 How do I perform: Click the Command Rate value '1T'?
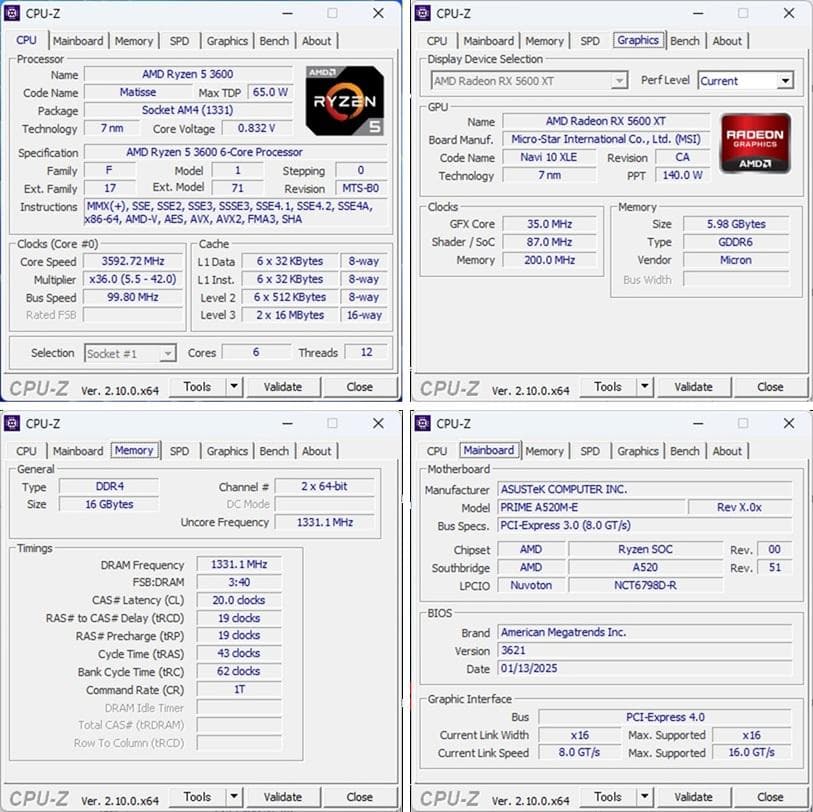tap(239, 690)
